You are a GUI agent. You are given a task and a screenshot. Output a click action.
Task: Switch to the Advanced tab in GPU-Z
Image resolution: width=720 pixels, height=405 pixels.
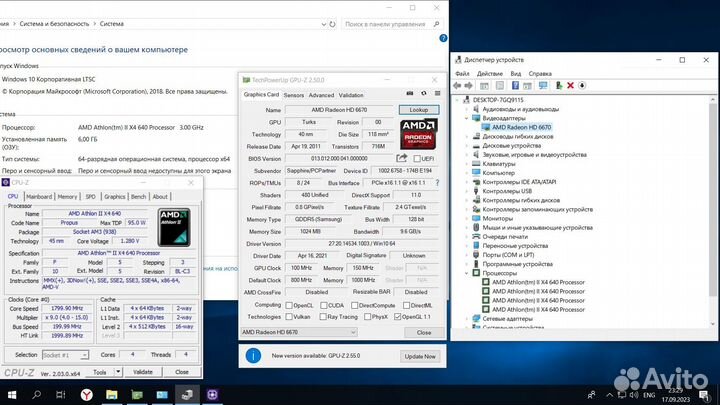[321, 95]
